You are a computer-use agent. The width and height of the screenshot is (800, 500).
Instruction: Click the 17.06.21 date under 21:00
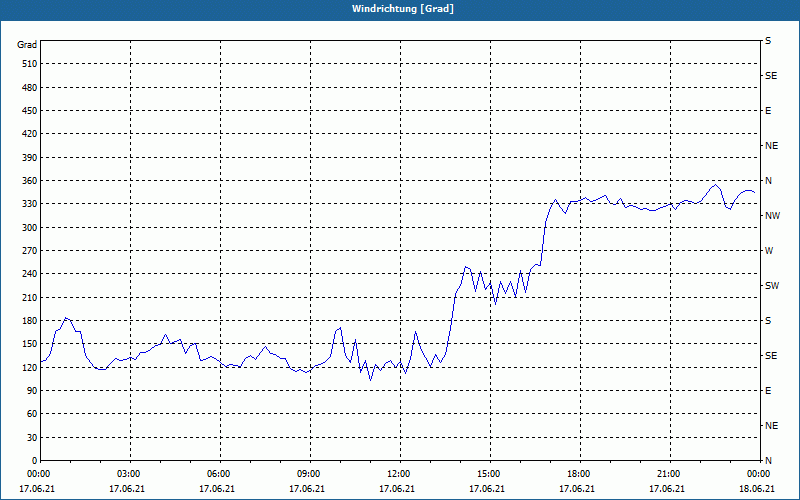(x=666, y=489)
